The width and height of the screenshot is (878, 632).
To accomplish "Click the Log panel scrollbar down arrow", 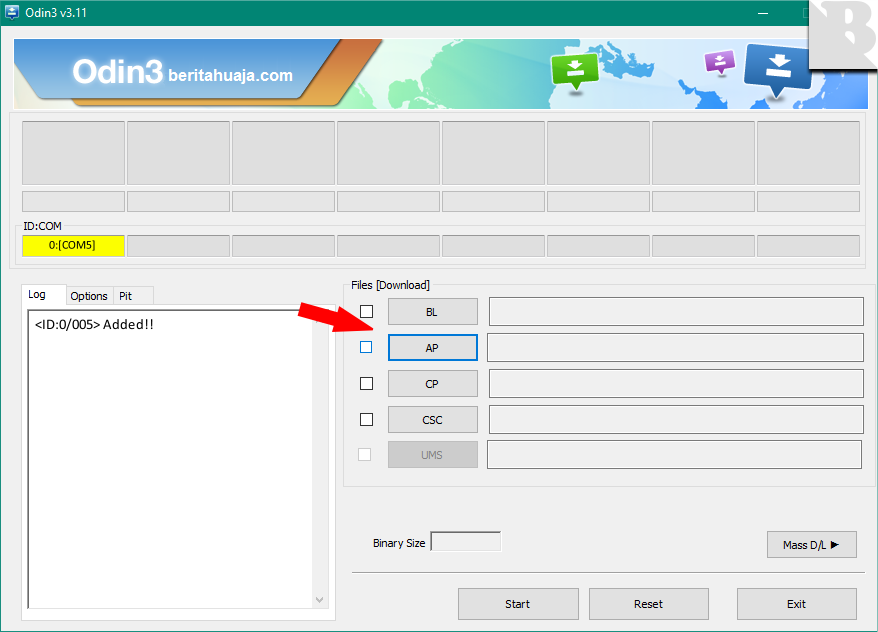I will click(x=320, y=600).
